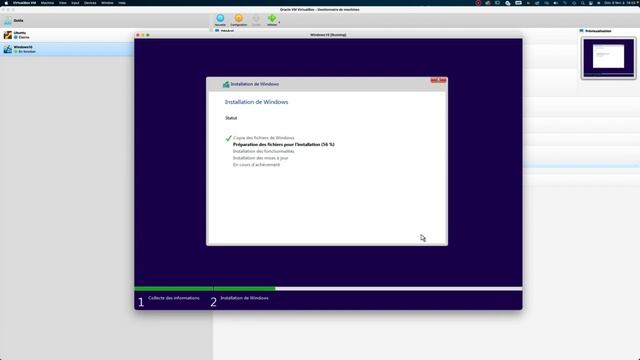Close the Windows10 VM window
Screen dimensions: 640x360
[138, 35]
